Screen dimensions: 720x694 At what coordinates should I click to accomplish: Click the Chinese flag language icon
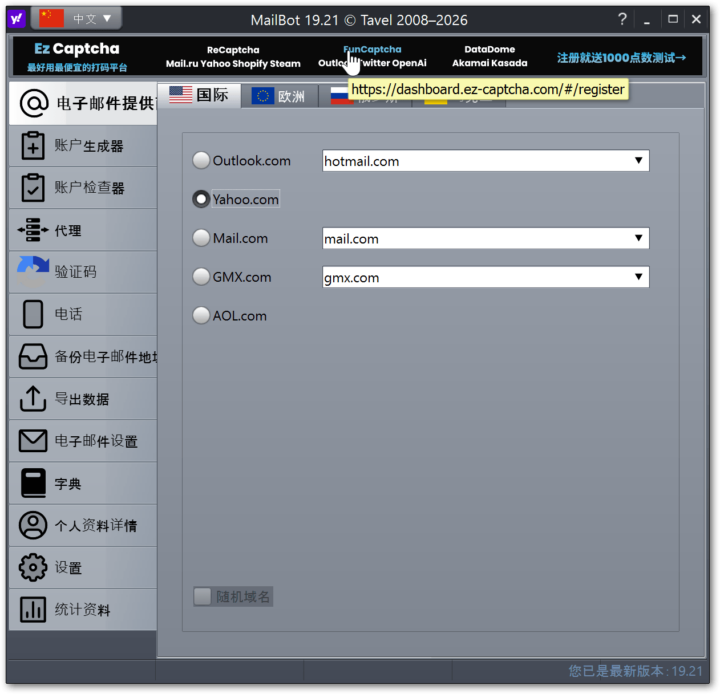click(51, 18)
